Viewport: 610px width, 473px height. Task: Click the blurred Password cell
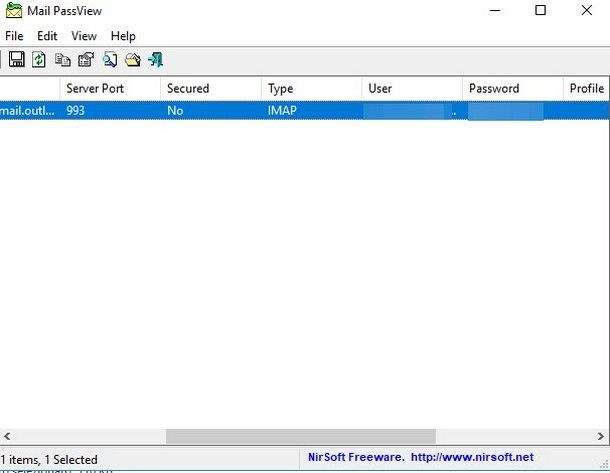(505, 111)
